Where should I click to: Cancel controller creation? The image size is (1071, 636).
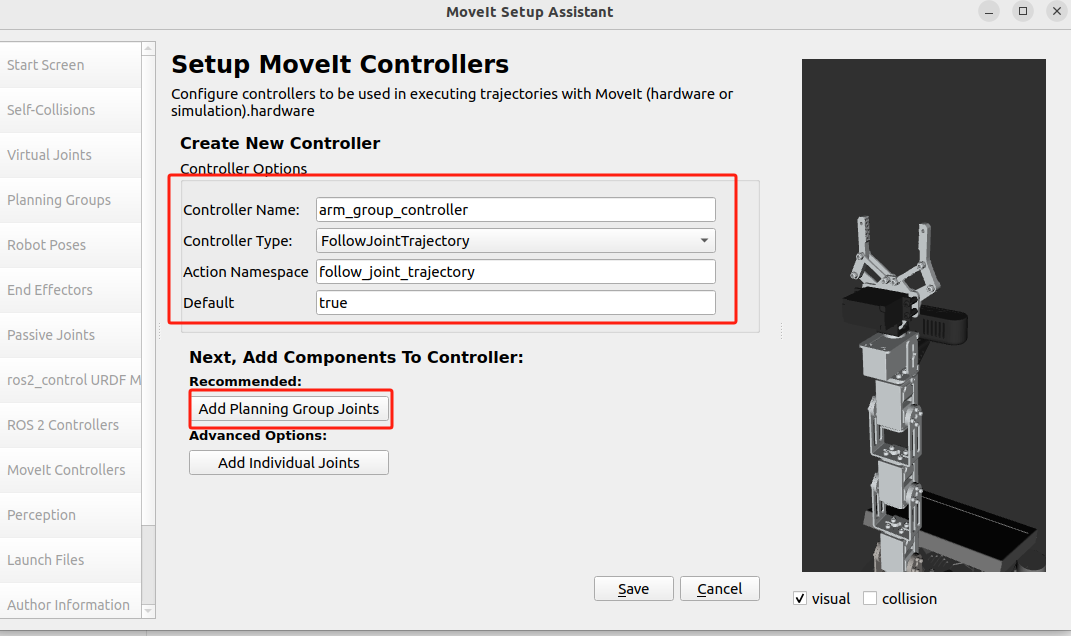(x=720, y=589)
